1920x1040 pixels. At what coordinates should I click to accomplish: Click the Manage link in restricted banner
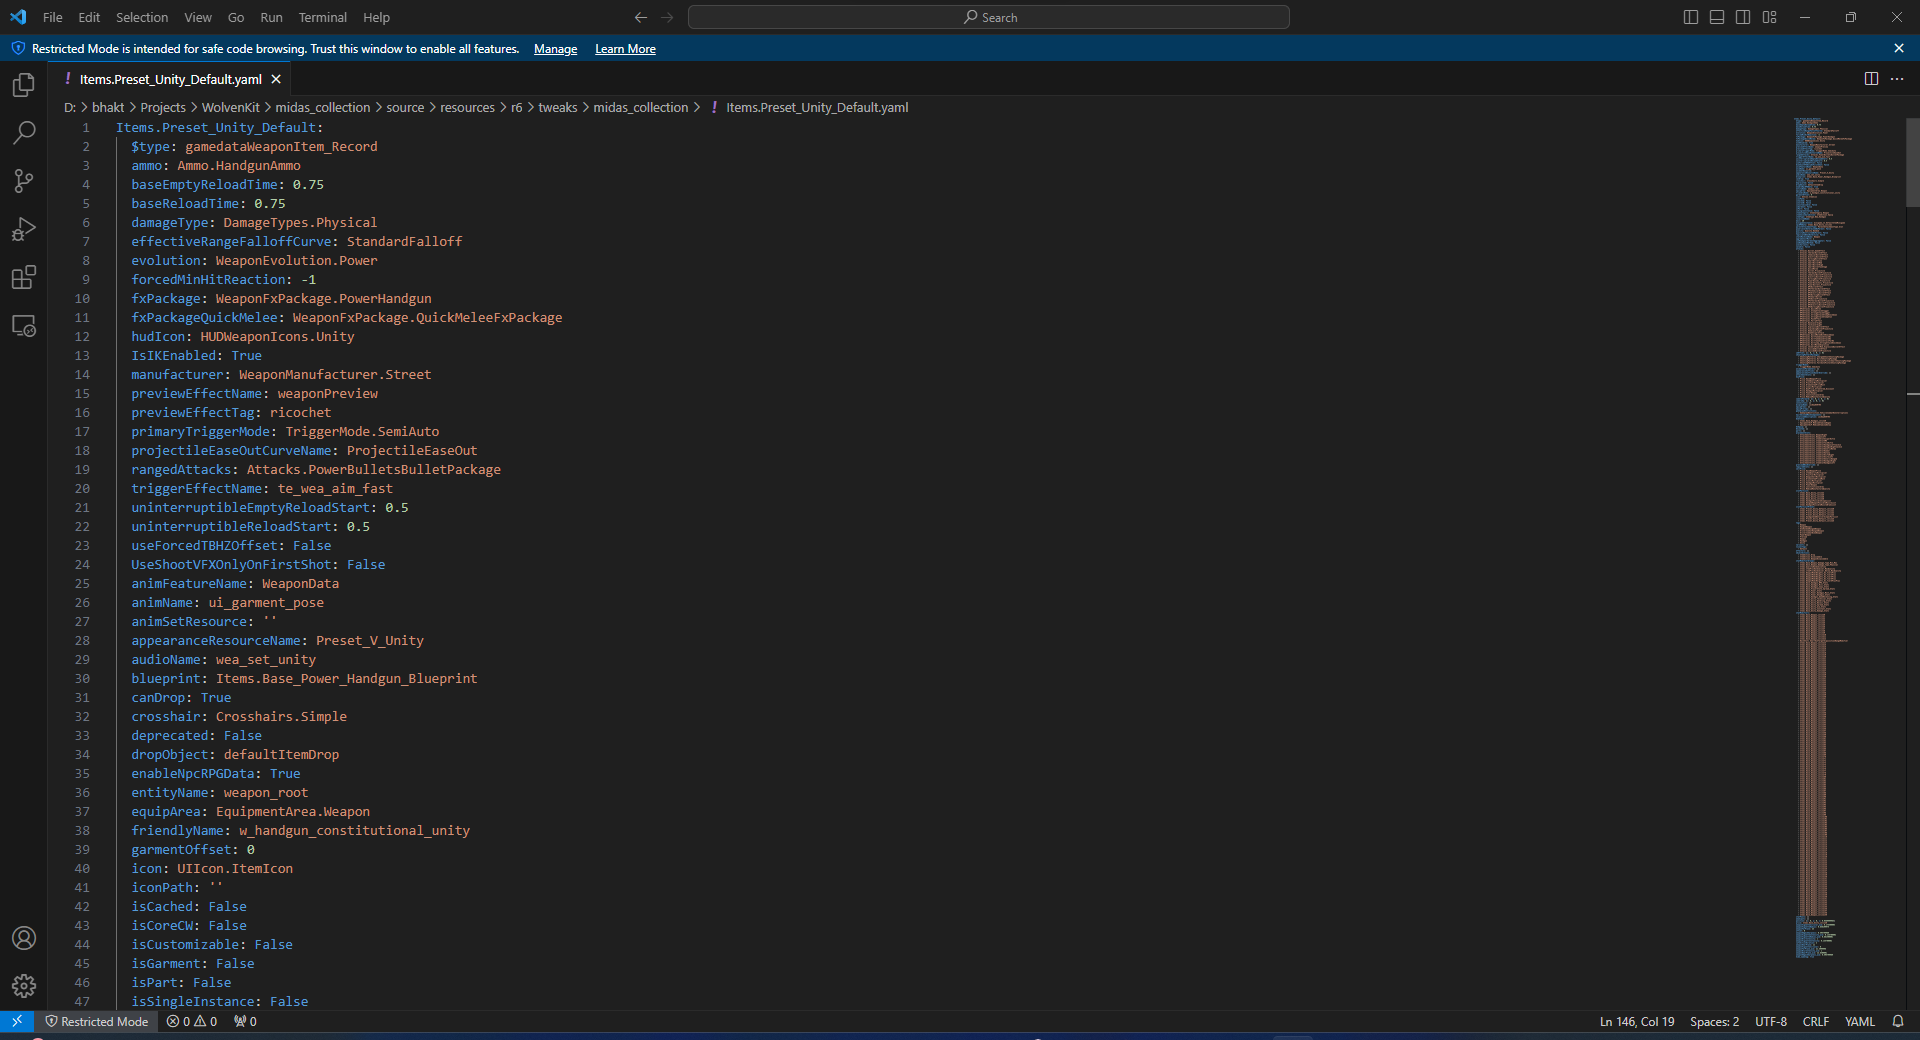(x=555, y=49)
